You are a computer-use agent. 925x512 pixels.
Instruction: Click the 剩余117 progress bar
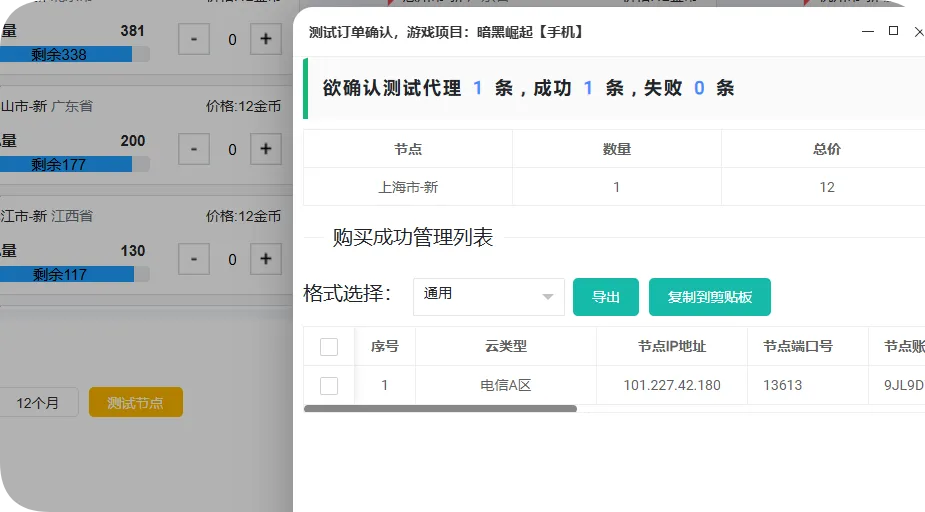(74, 274)
